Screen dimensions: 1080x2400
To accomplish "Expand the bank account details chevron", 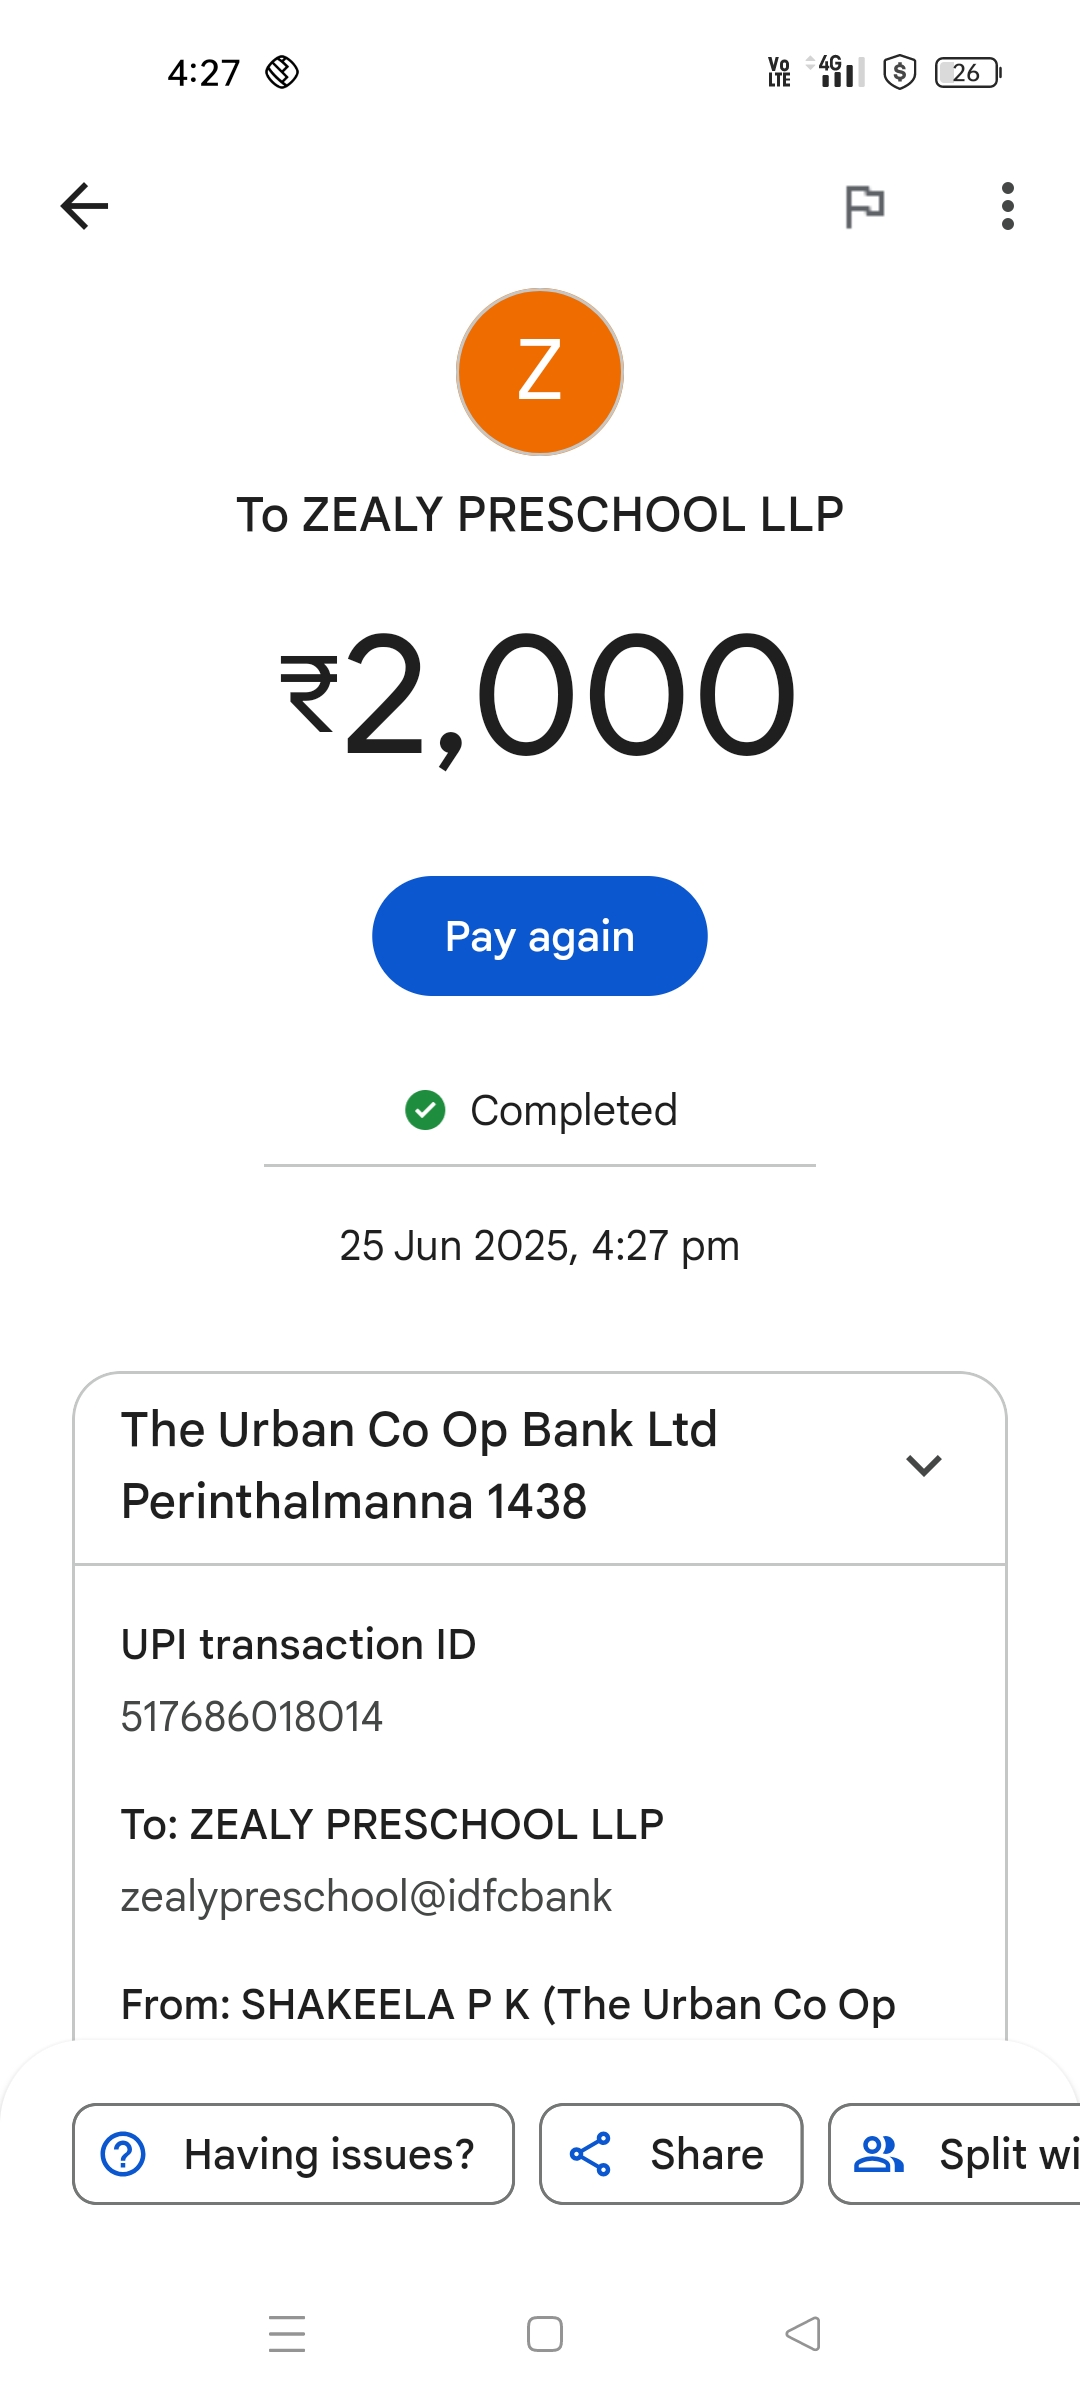I will click(923, 1466).
